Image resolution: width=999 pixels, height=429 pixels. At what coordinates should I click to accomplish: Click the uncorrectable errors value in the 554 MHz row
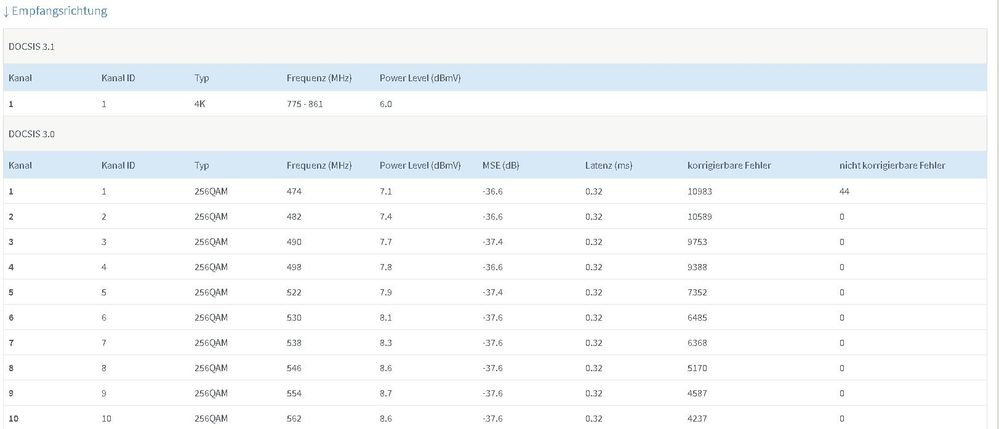pos(842,393)
